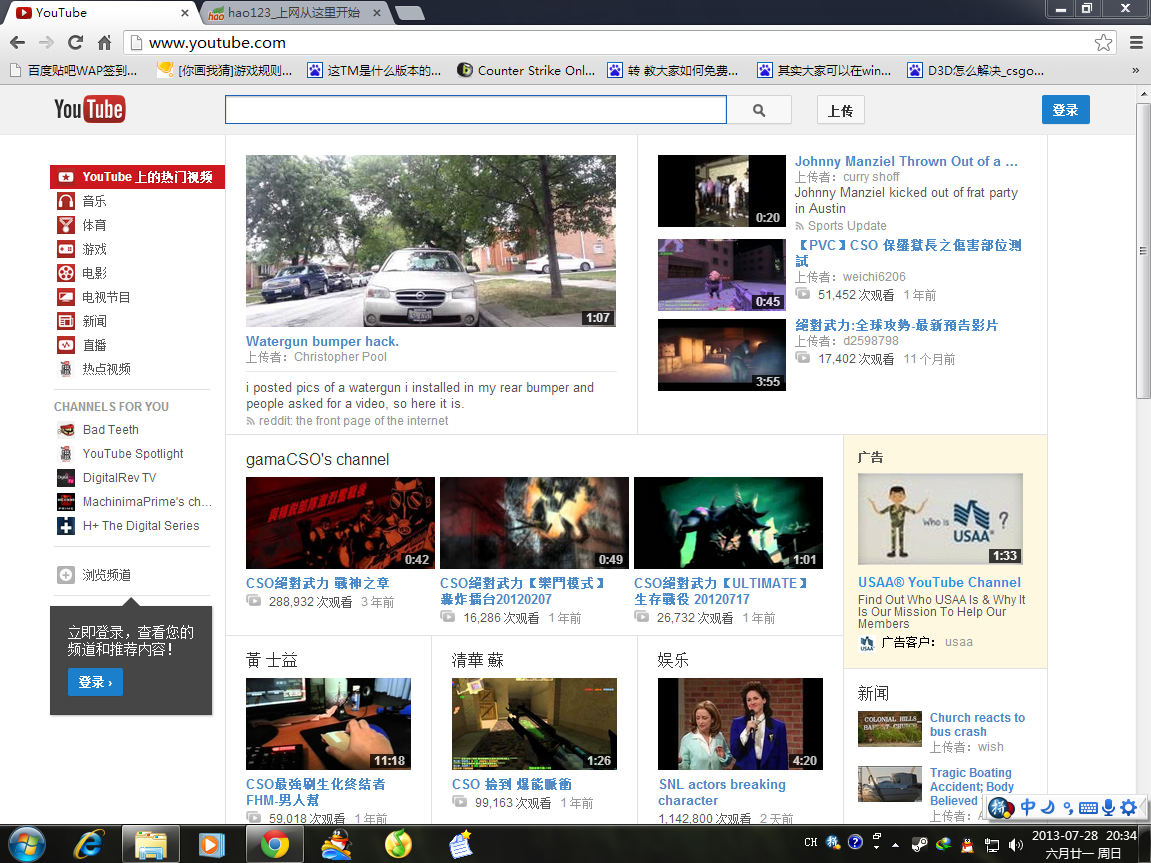Image resolution: width=1151 pixels, height=863 pixels.
Task: Click the search magnifier button
Action: (x=759, y=110)
